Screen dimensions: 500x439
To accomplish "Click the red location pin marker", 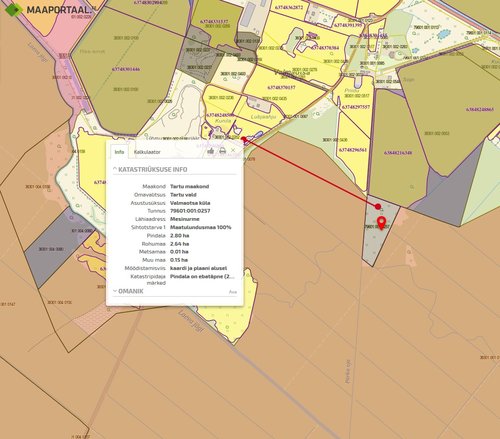I will [x=381, y=223].
